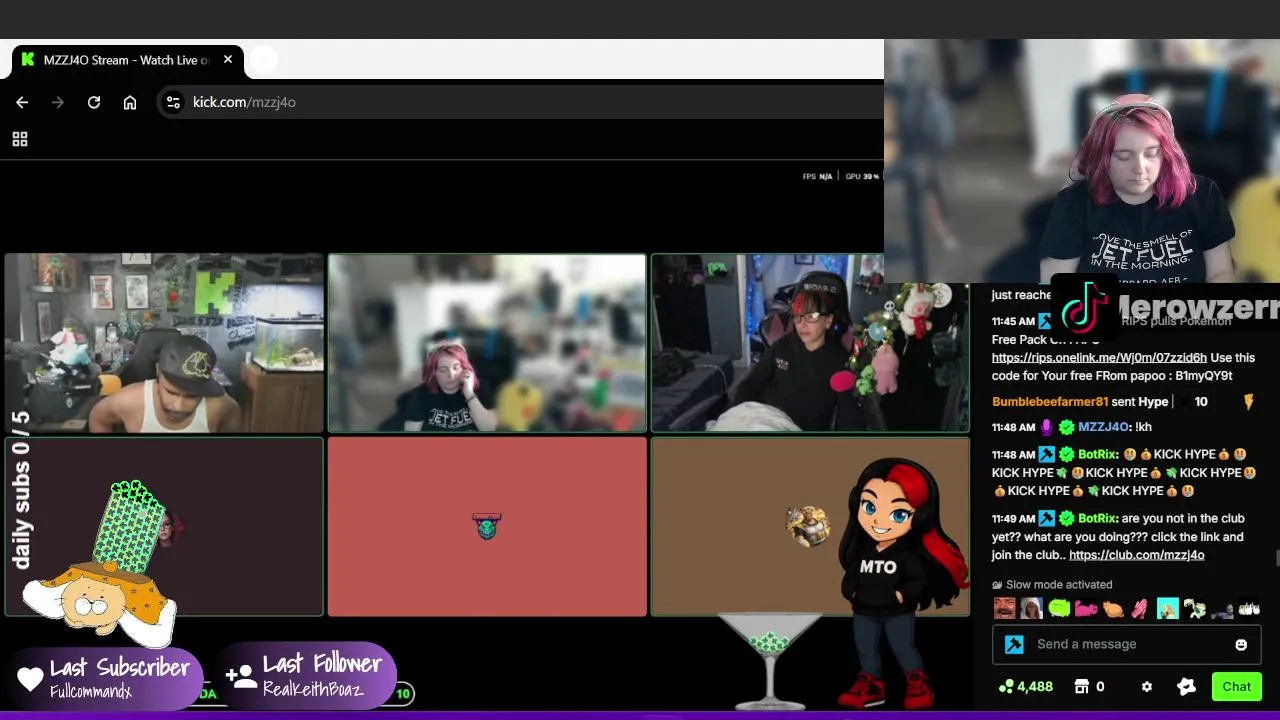Pick the green frog blob emote
The image size is (1280, 720).
coord(1059,608)
